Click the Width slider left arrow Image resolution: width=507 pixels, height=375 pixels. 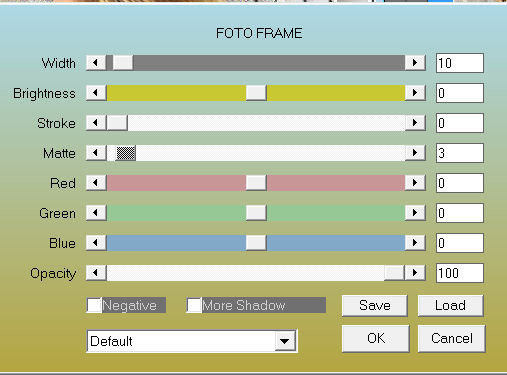[96, 63]
